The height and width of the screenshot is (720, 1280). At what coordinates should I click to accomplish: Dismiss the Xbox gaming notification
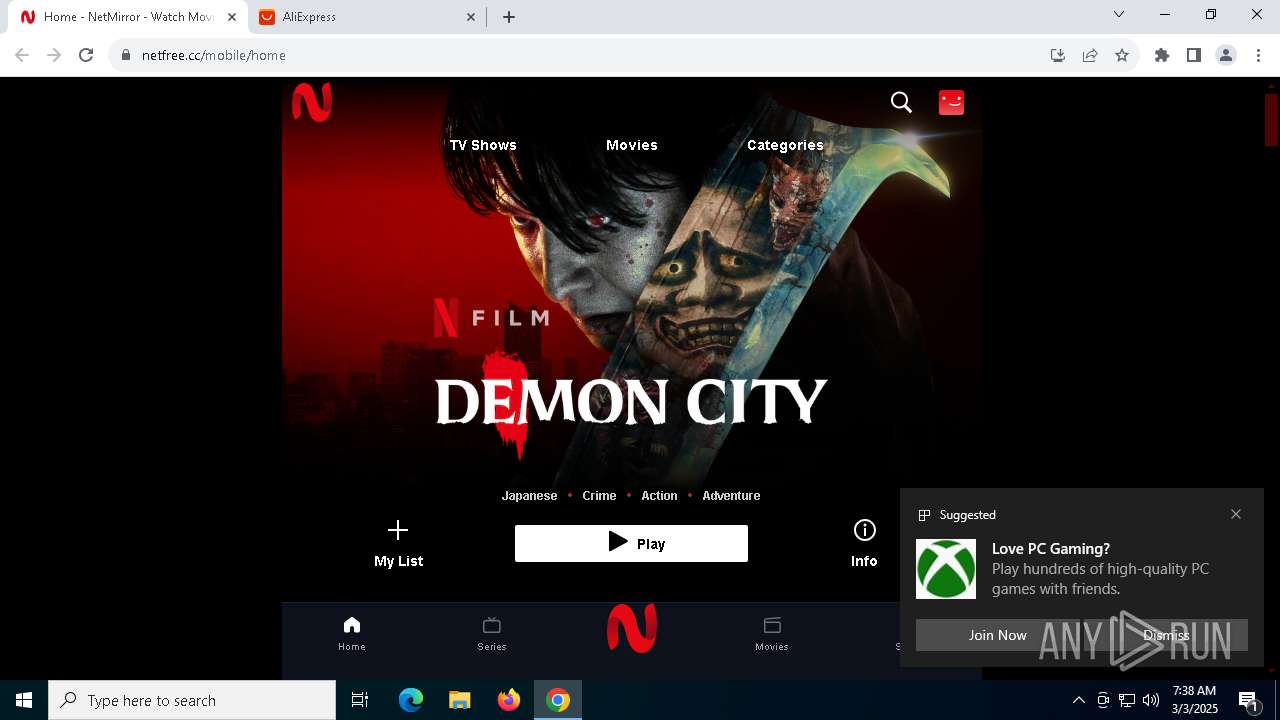tap(1166, 635)
